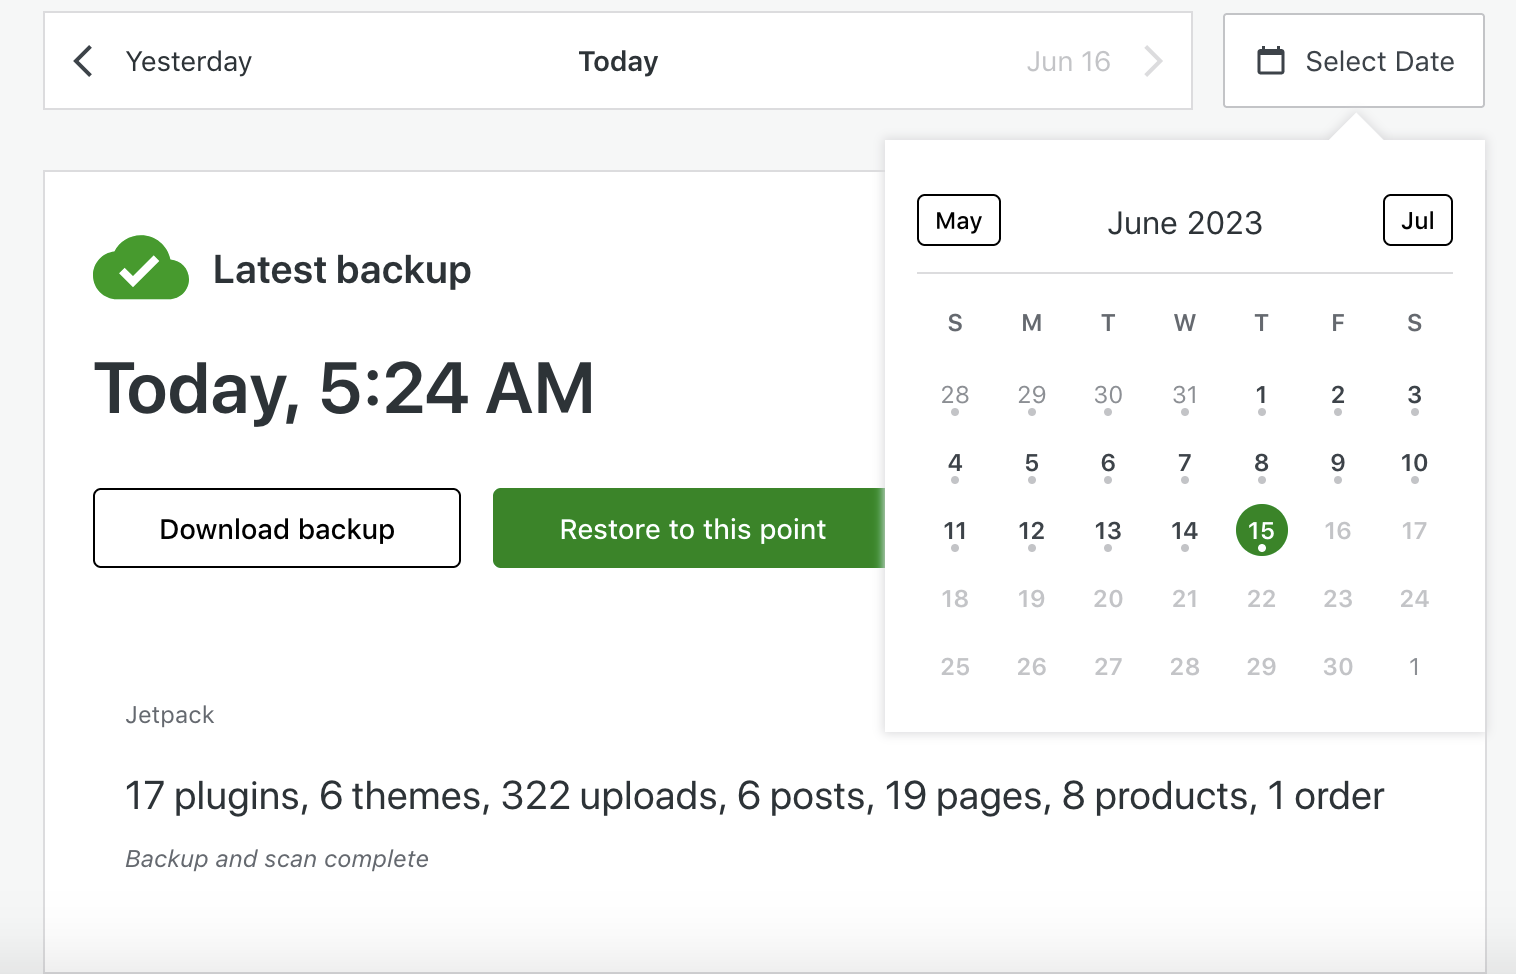
Task: Select the Today label in the navigation bar
Action: 618,61
